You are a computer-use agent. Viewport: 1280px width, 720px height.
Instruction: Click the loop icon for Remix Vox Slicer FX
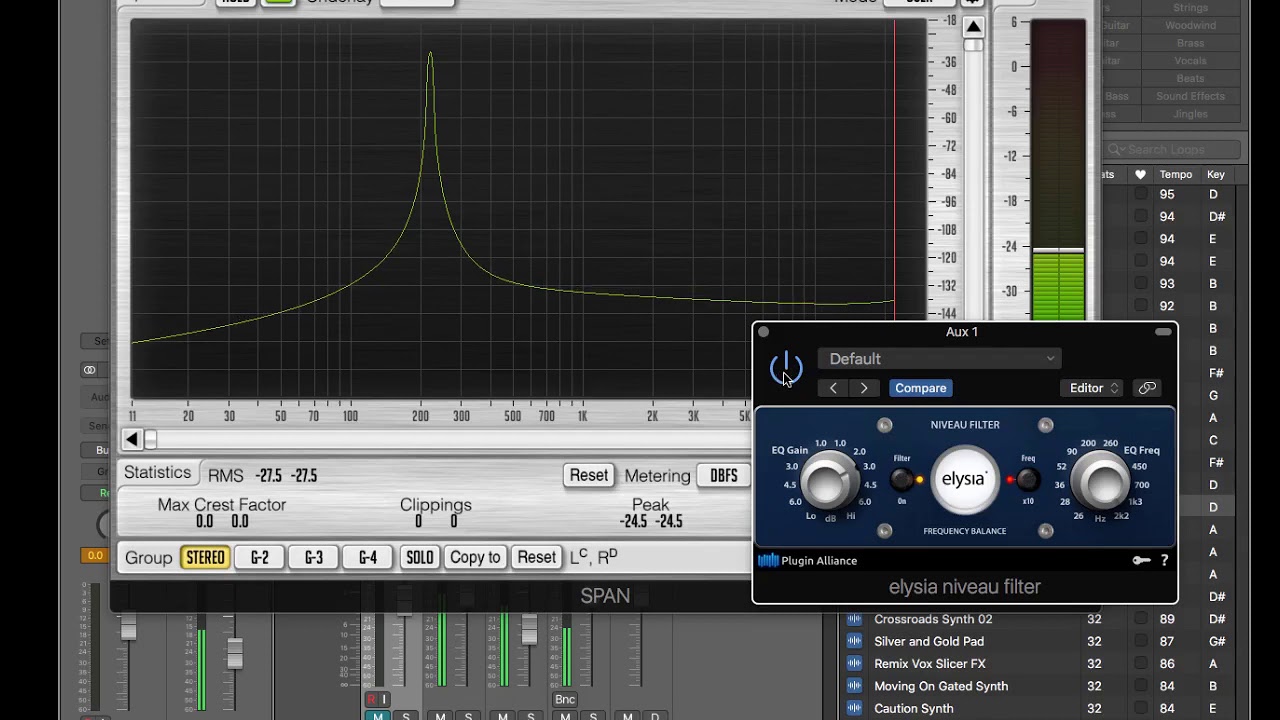pos(854,664)
